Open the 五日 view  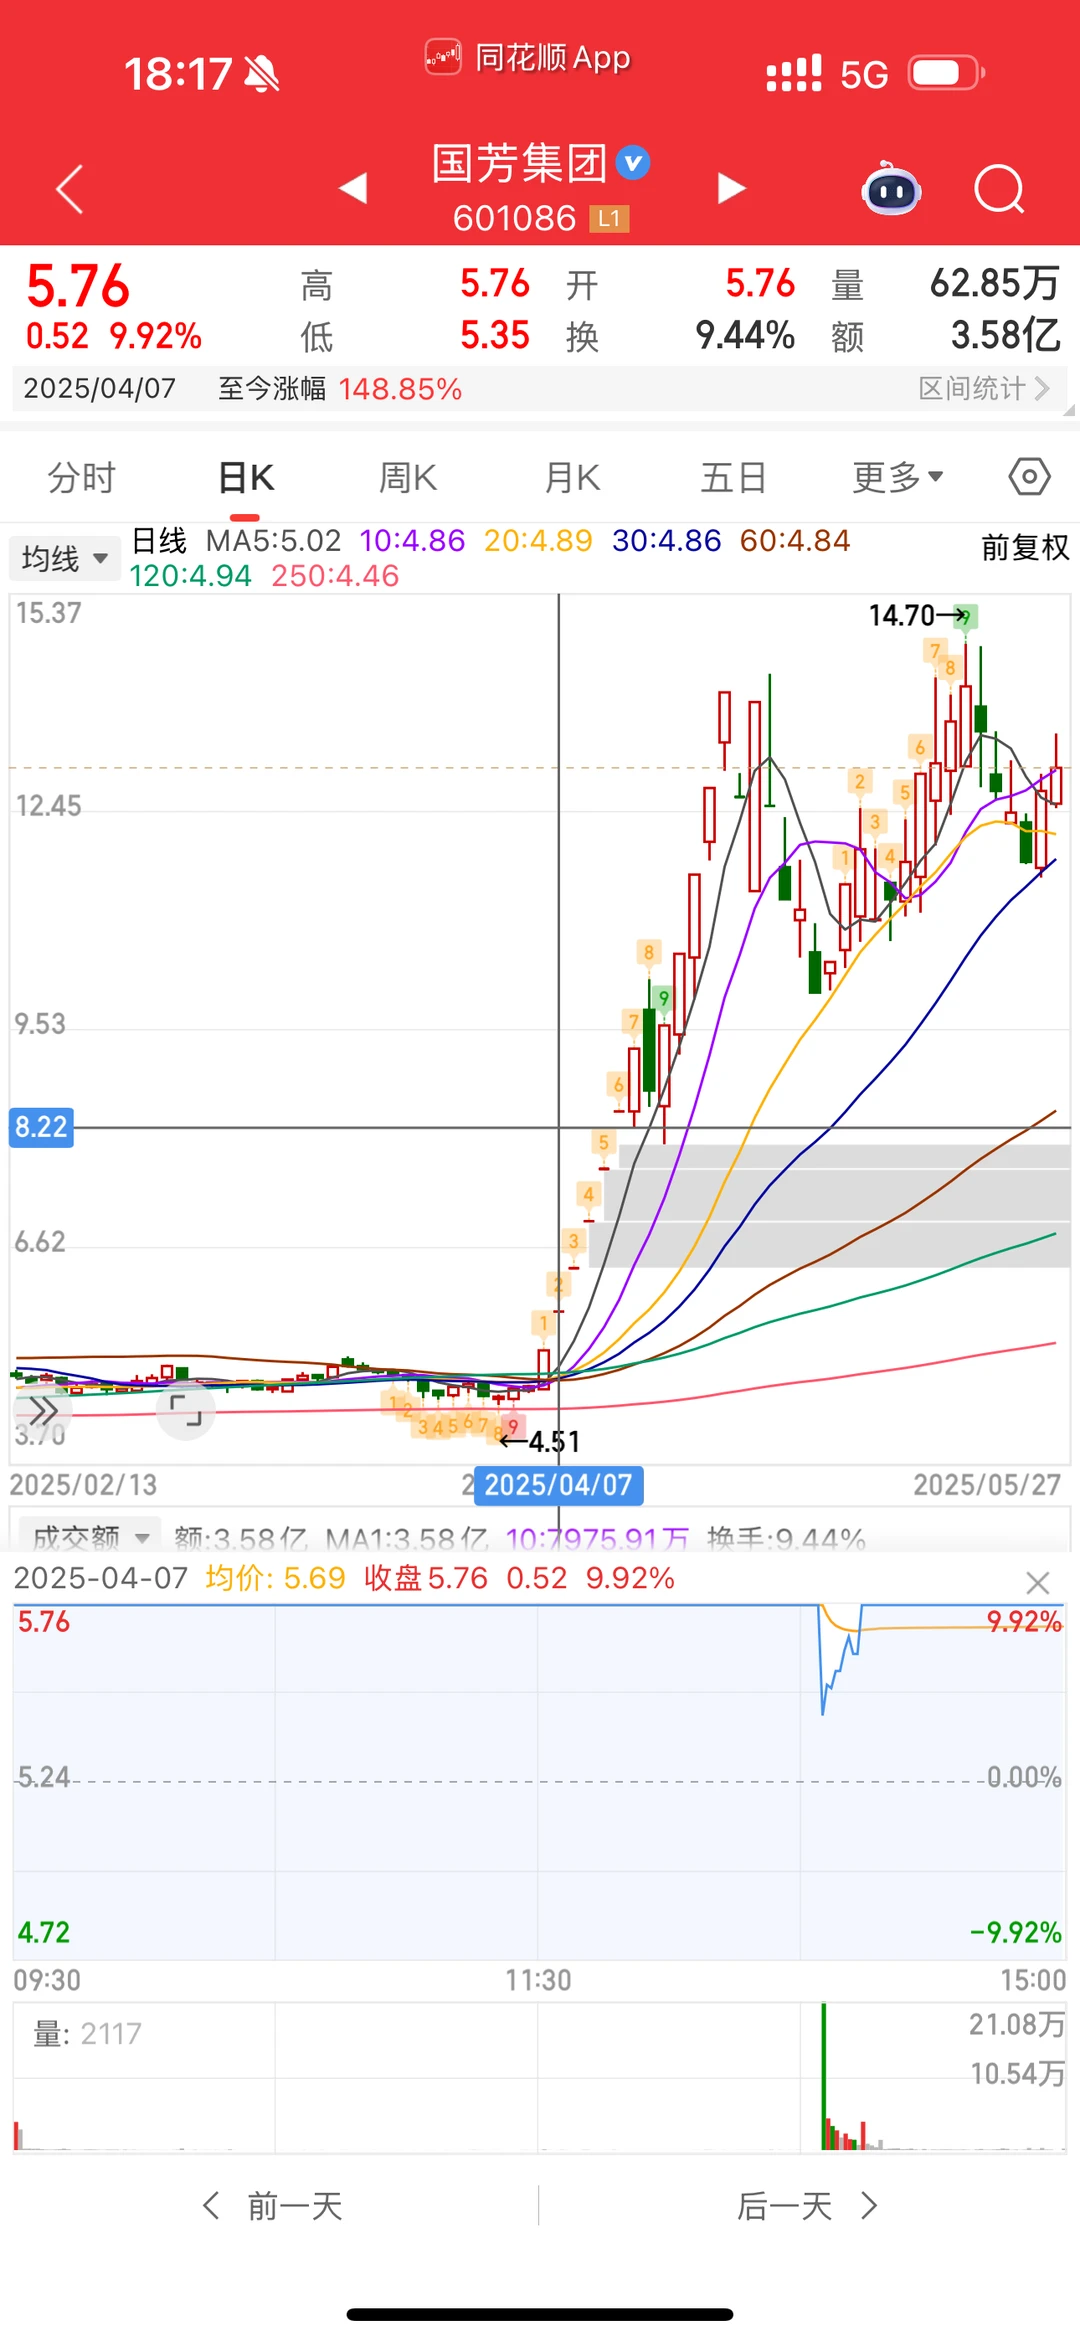tap(733, 478)
